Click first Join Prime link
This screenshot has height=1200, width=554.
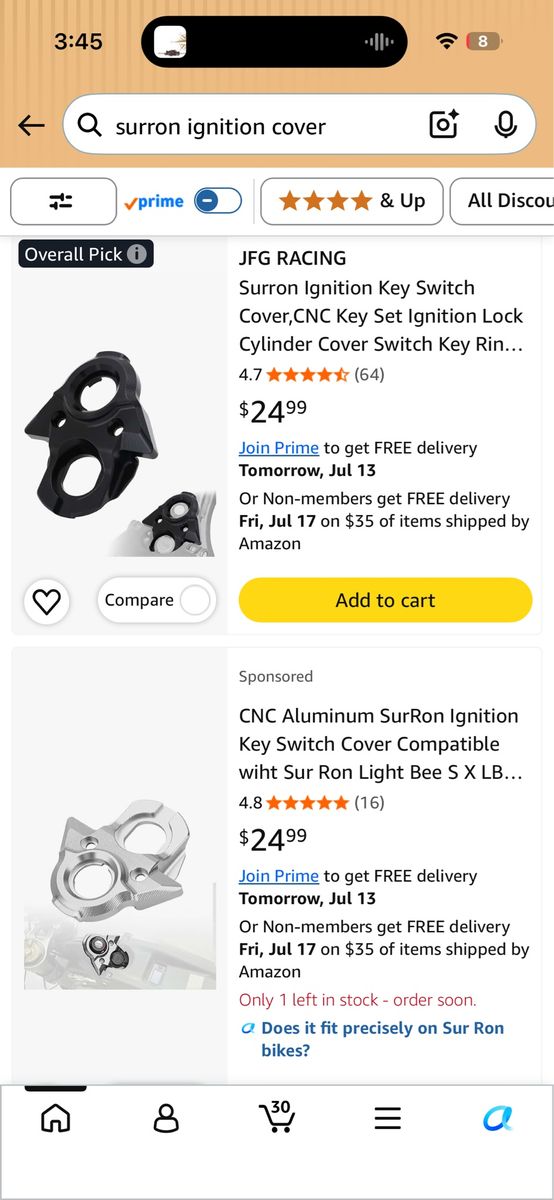pyautogui.click(x=279, y=448)
